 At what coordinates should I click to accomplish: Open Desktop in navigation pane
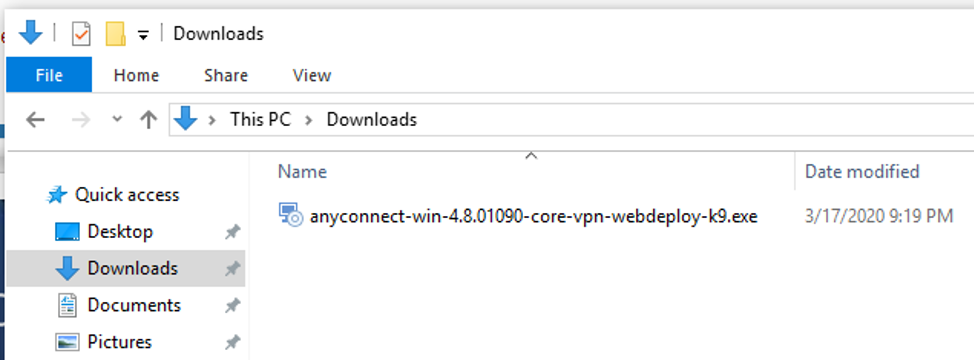pos(120,232)
